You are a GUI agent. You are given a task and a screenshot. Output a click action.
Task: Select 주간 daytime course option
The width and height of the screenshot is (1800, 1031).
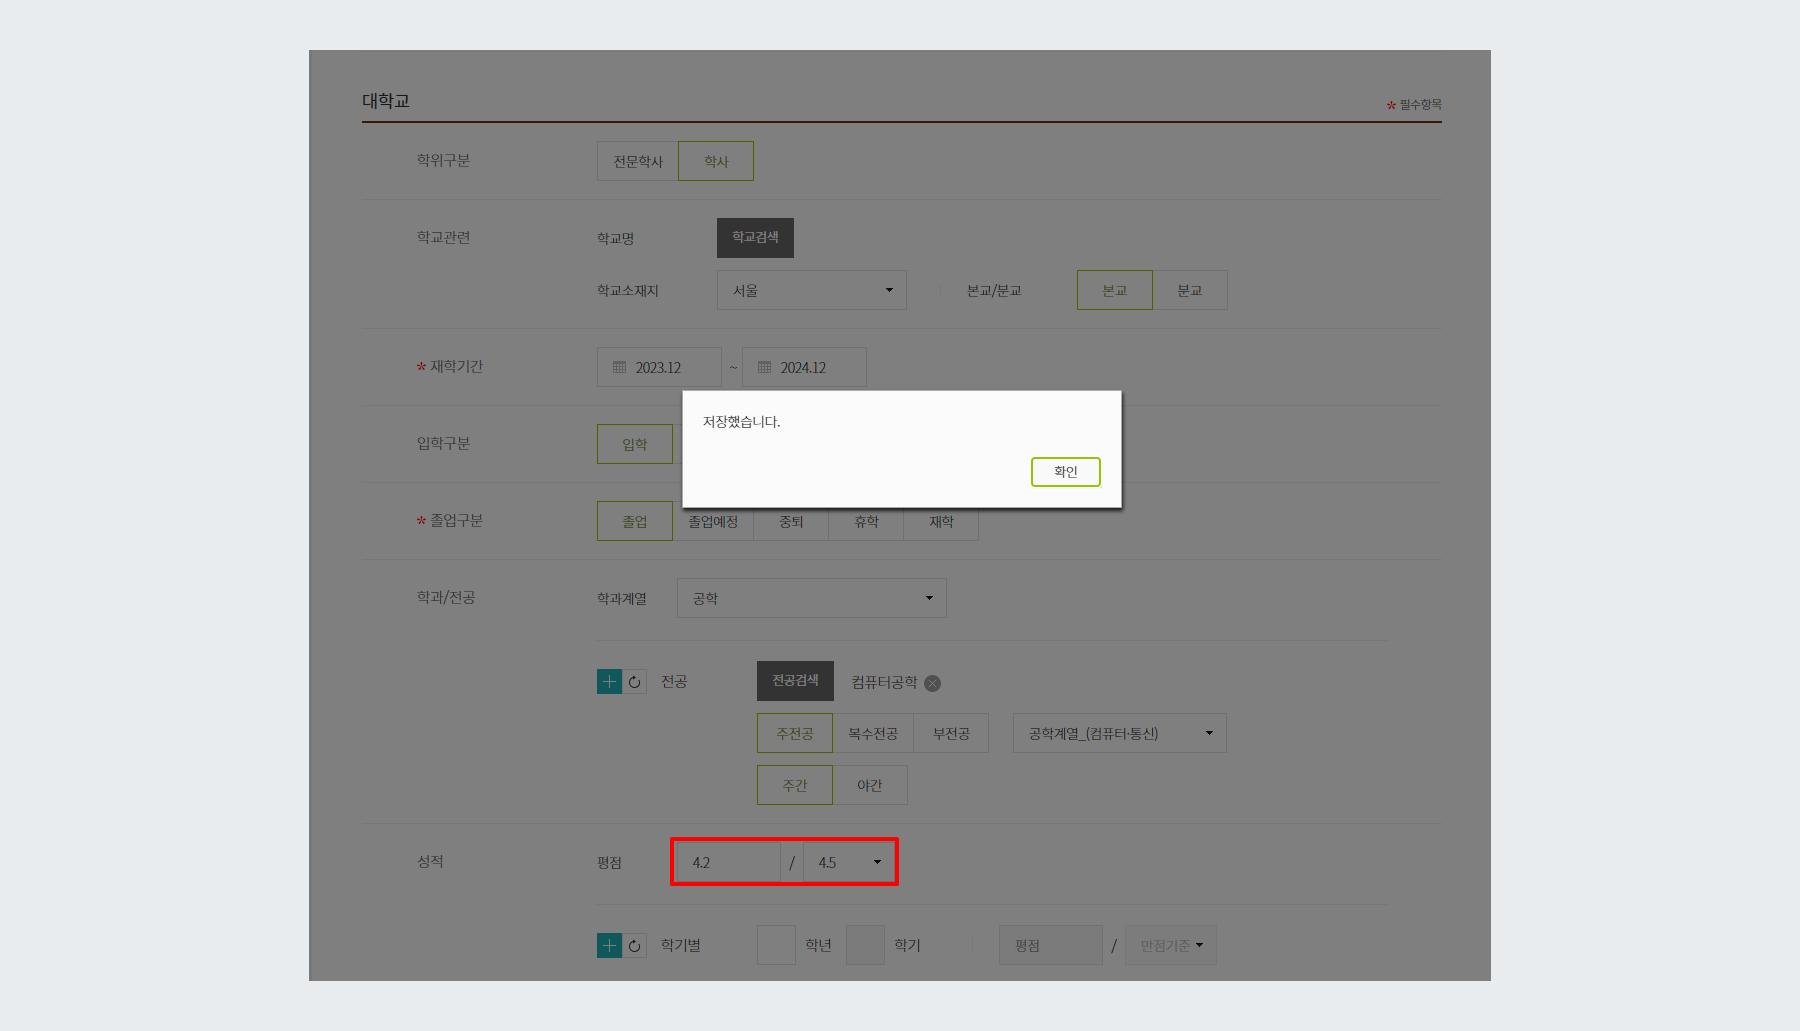(x=795, y=785)
